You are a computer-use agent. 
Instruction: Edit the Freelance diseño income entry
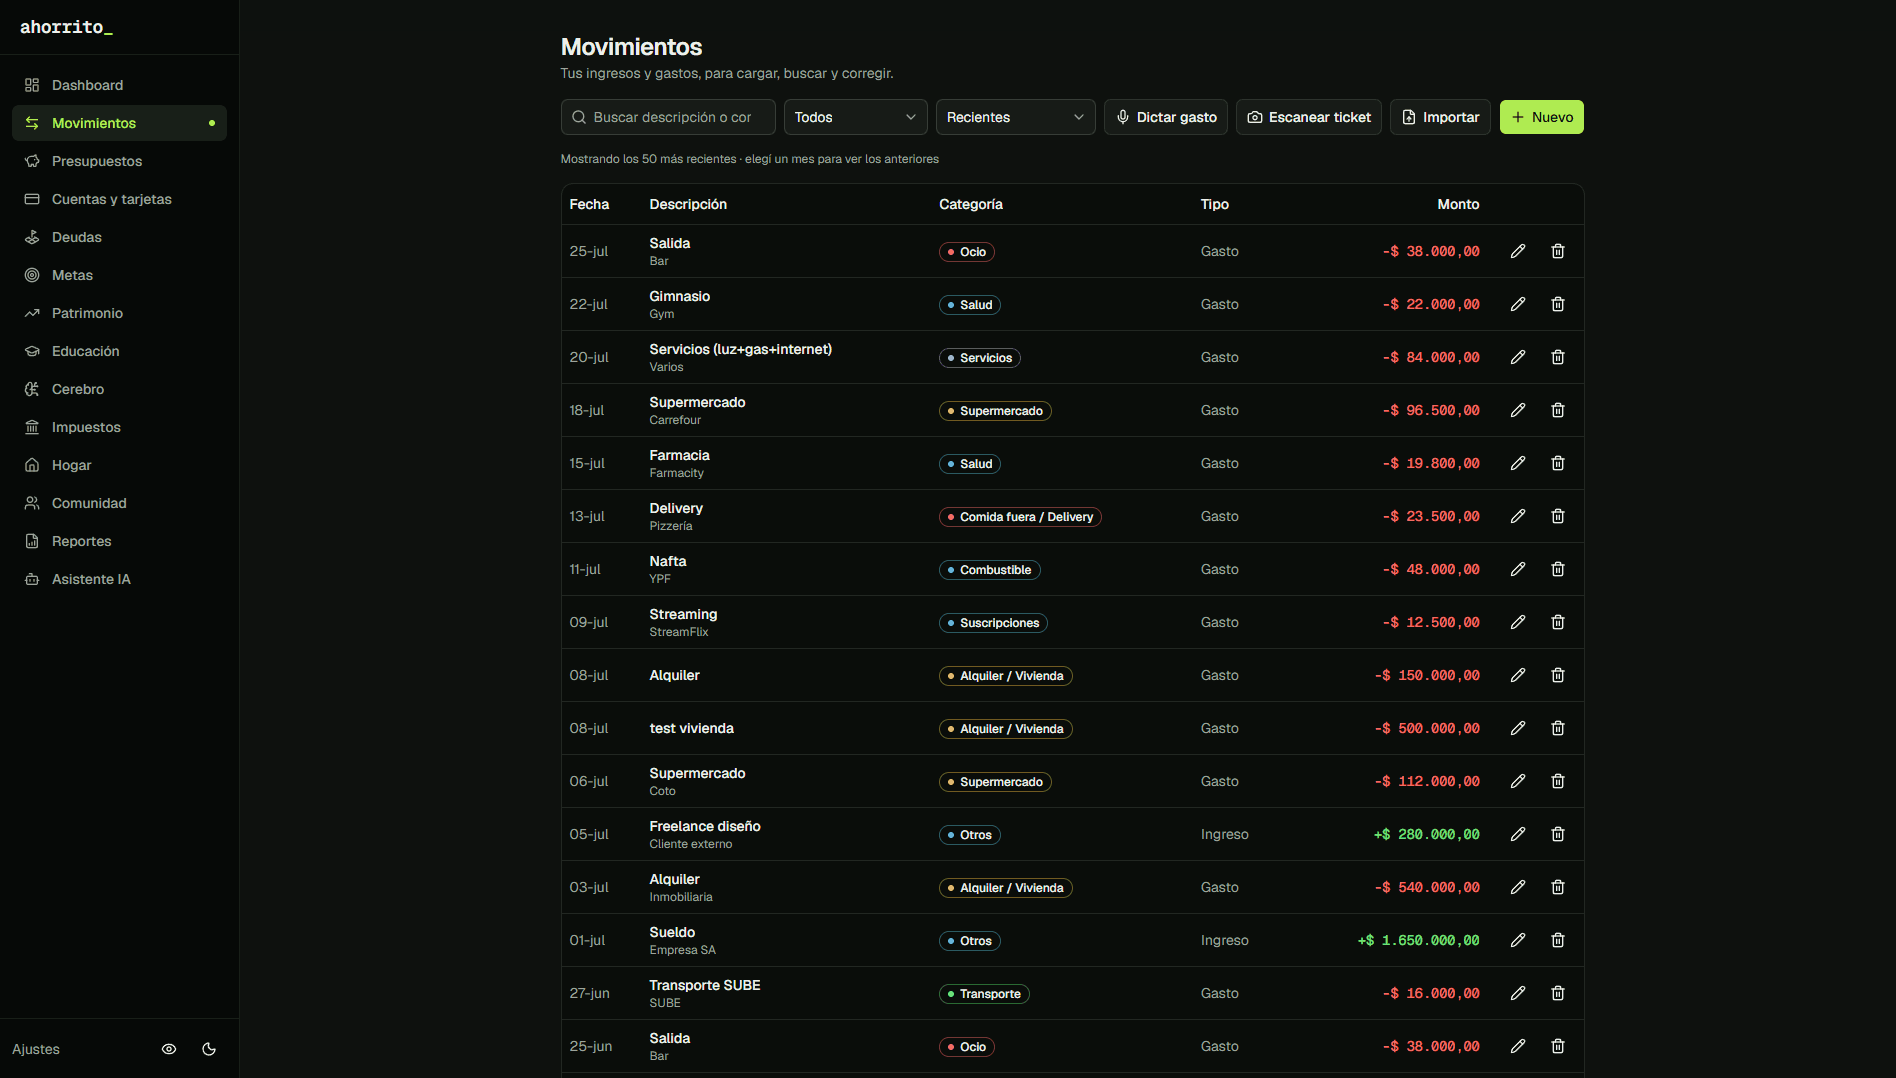tap(1517, 834)
